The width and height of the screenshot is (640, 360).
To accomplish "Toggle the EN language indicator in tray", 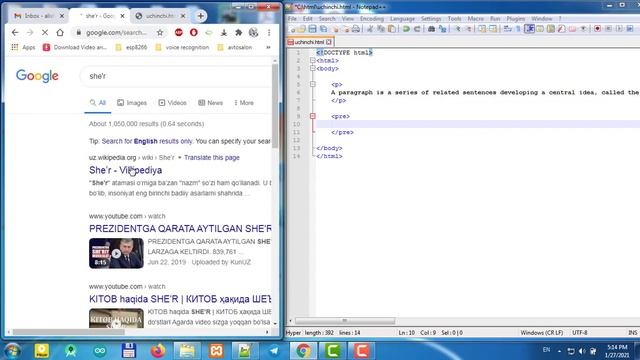I will pyautogui.click(x=546, y=350).
